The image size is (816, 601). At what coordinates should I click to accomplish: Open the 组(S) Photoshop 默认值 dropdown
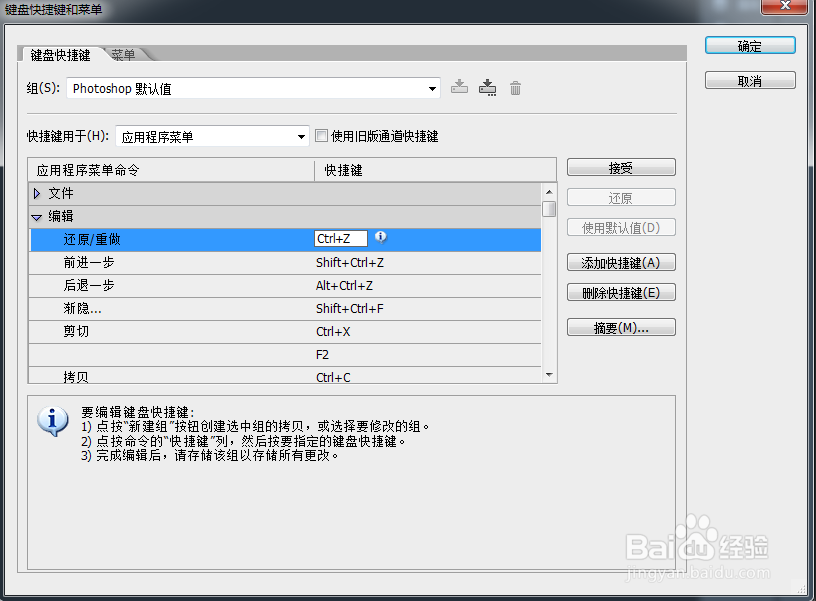[x=253, y=88]
